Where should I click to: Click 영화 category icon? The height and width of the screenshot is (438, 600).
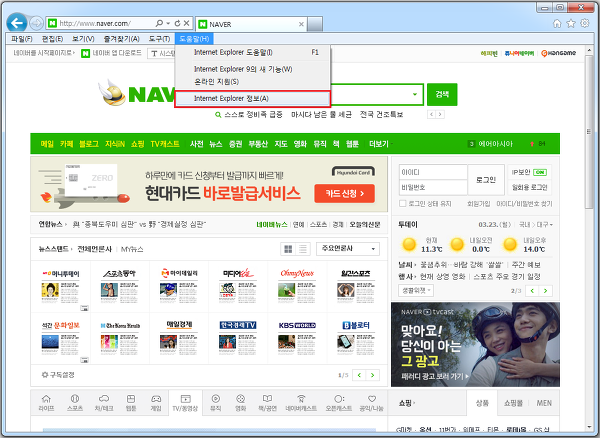240,403
